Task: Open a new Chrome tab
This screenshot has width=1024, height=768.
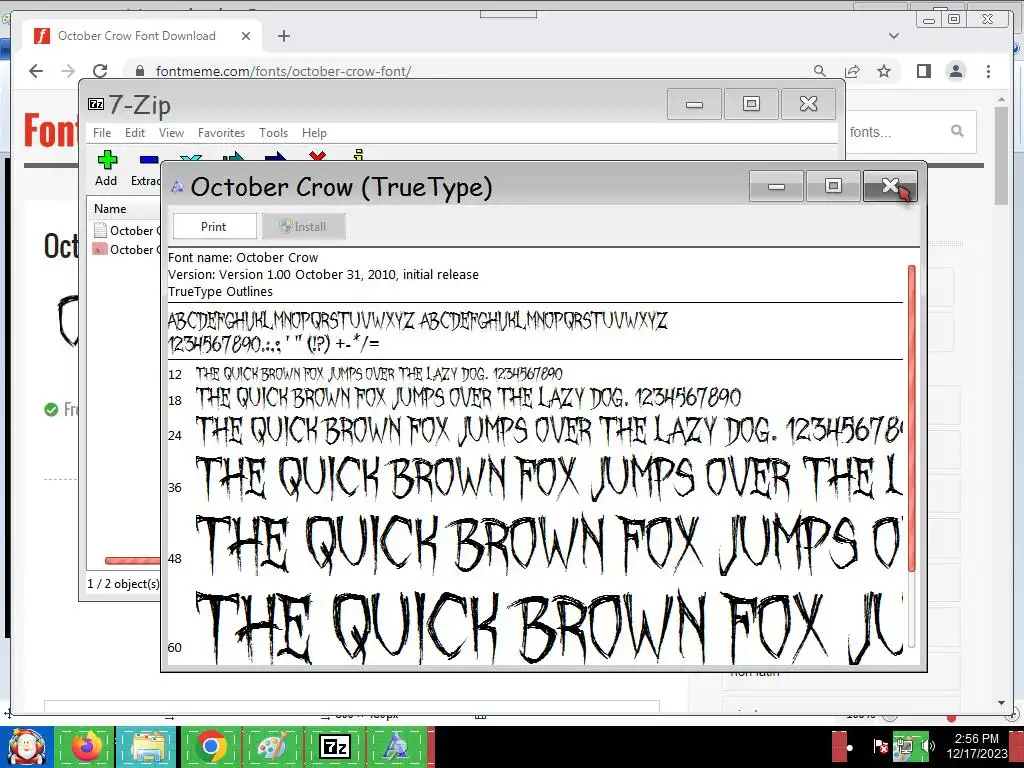Action: pos(283,36)
